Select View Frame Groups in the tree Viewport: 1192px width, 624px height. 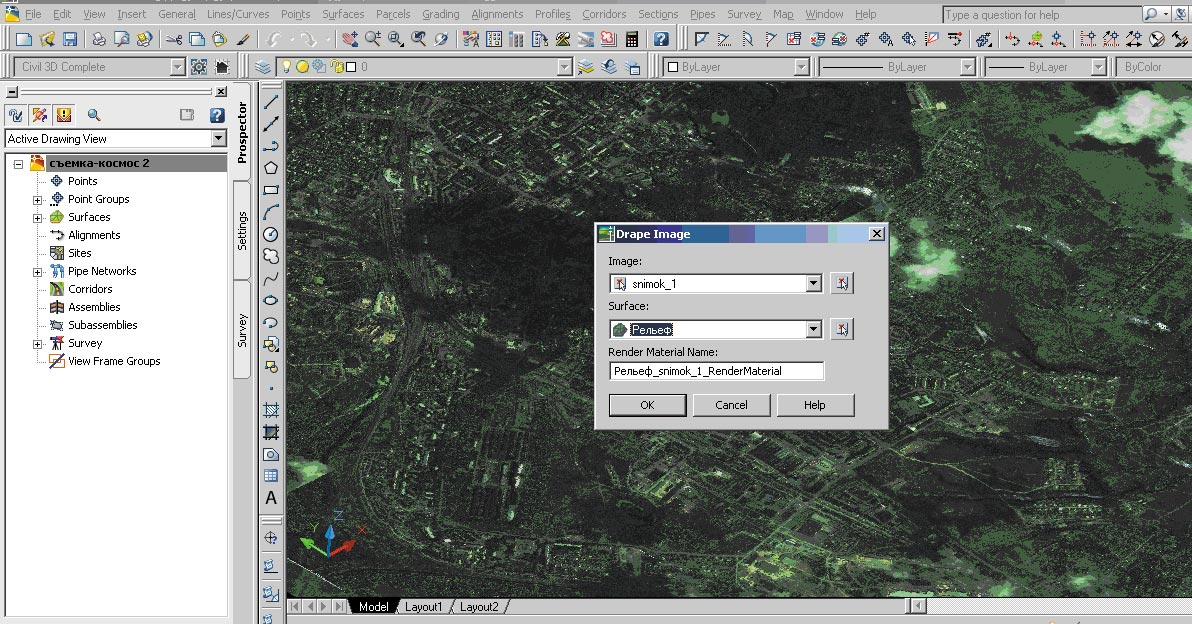(x=114, y=361)
